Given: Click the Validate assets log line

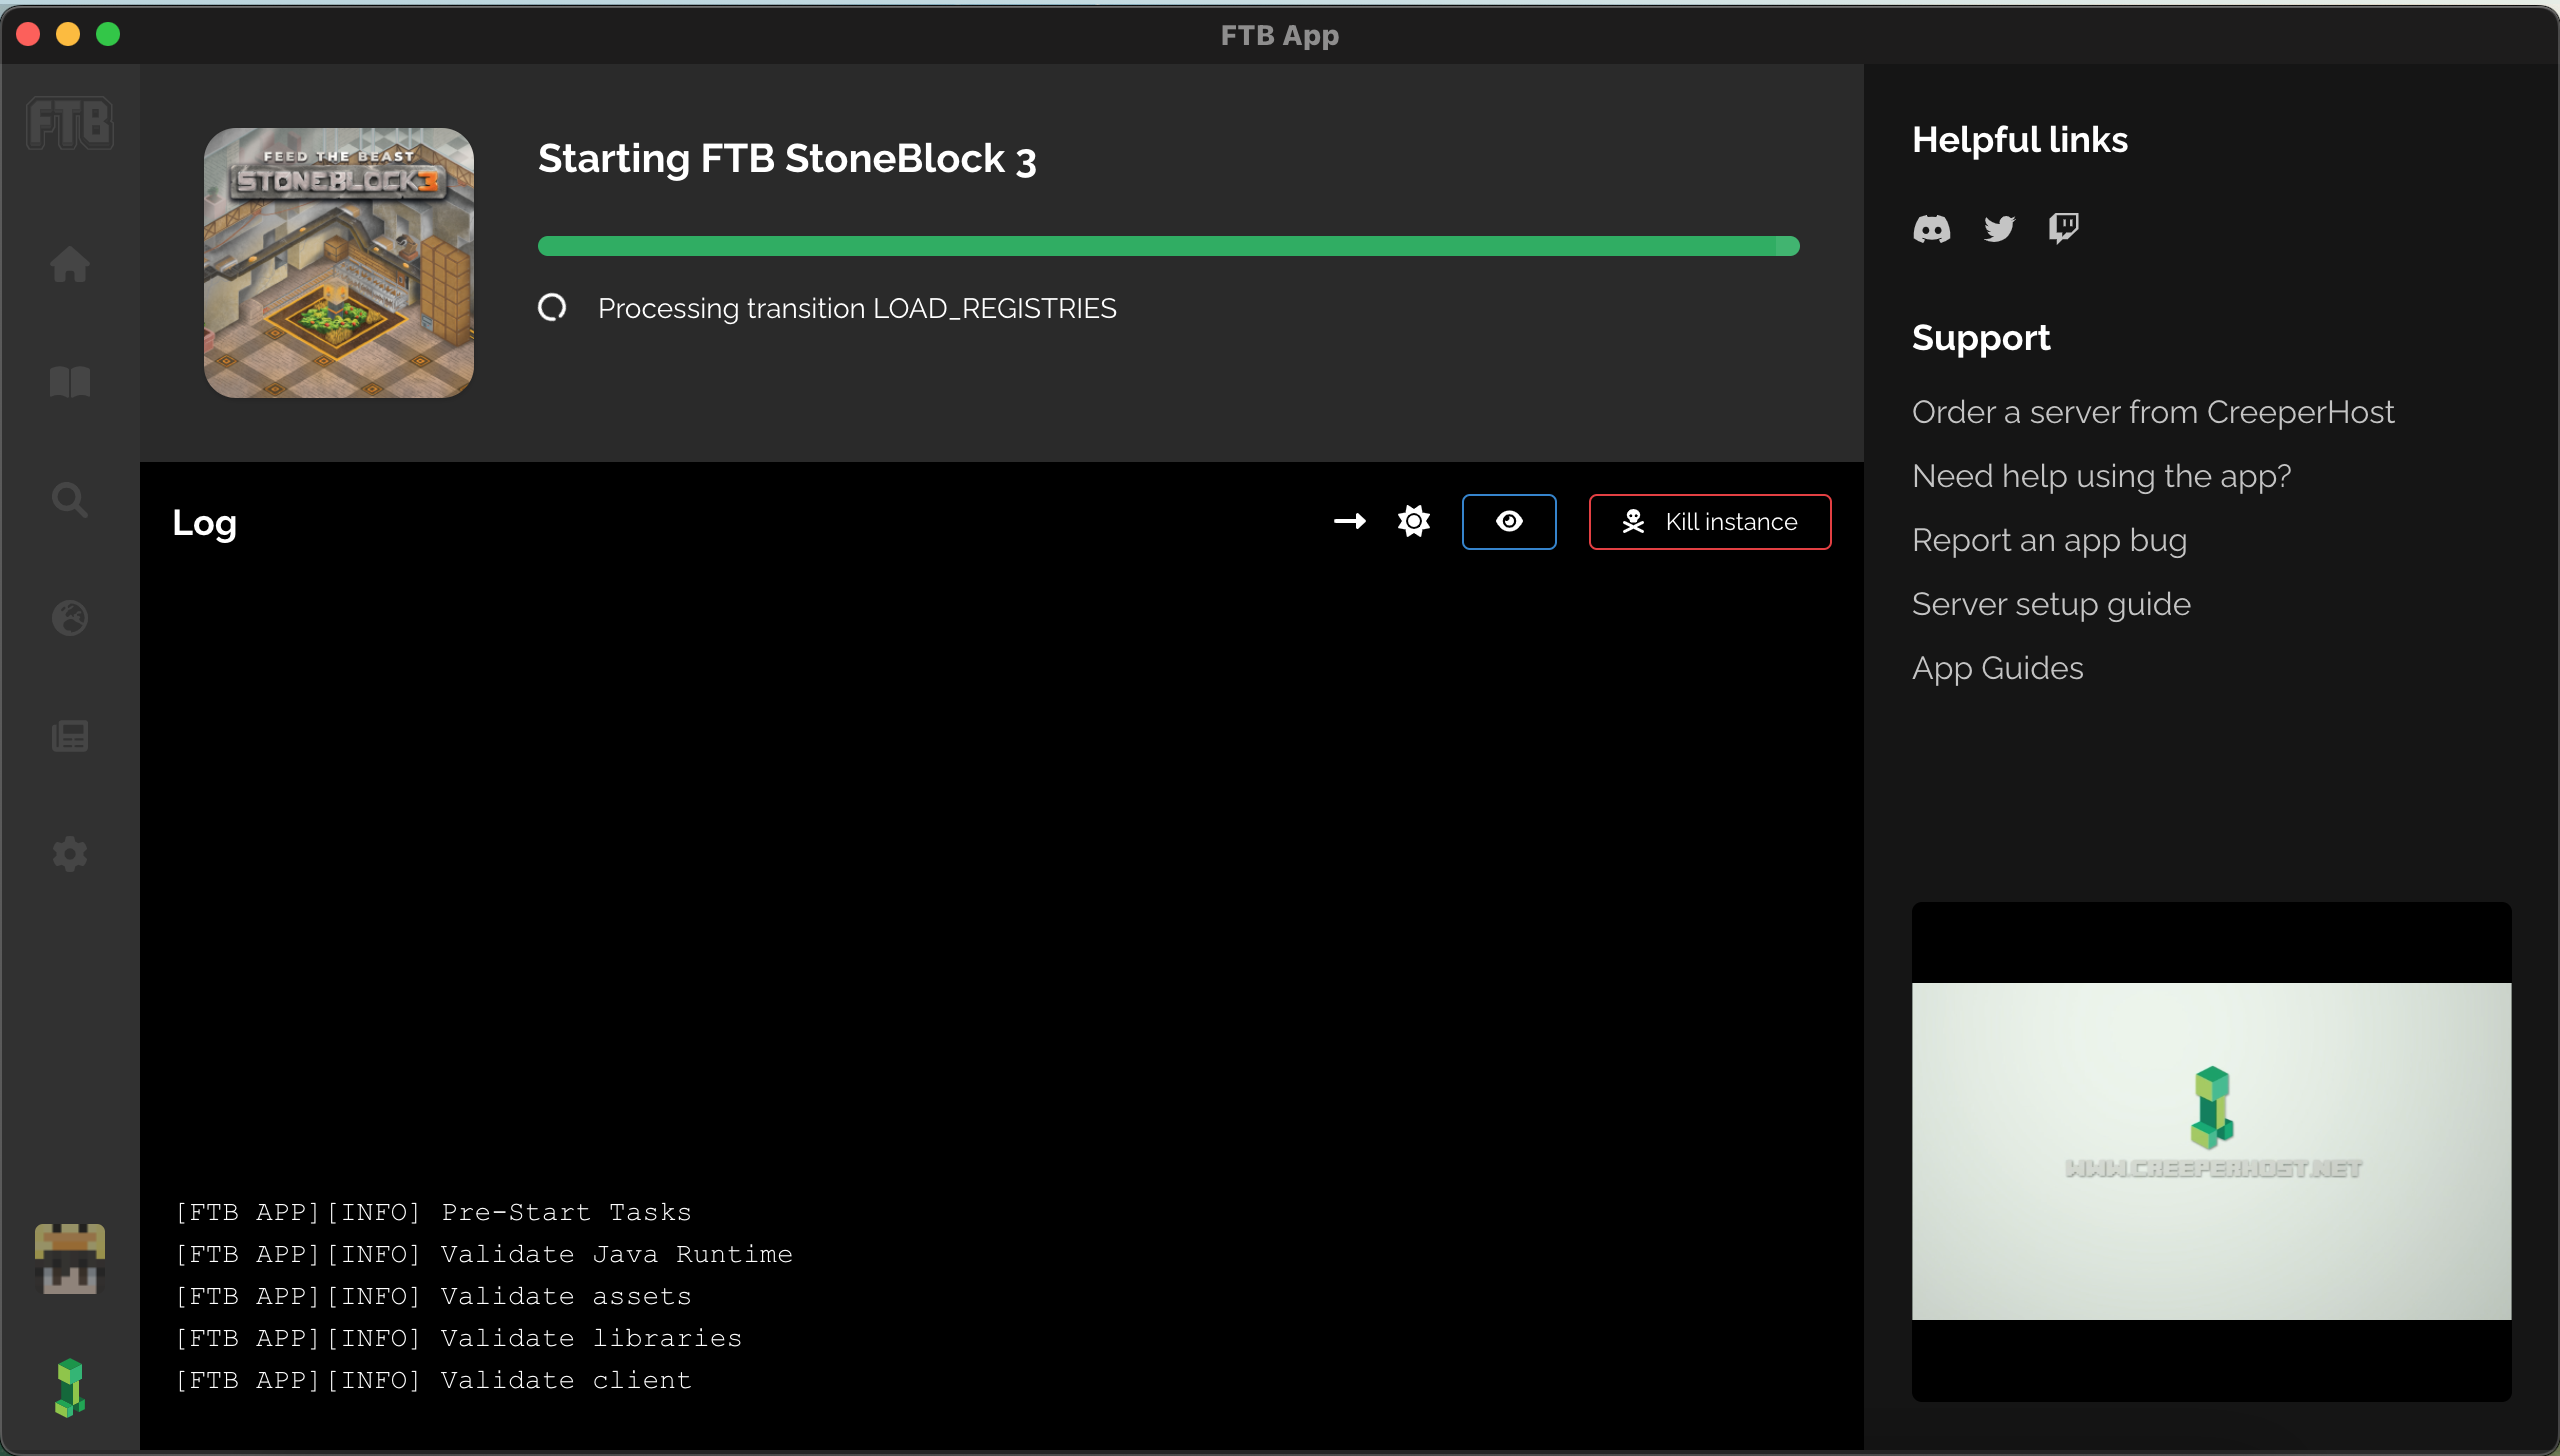Looking at the screenshot, I should tap(433, 1296).
